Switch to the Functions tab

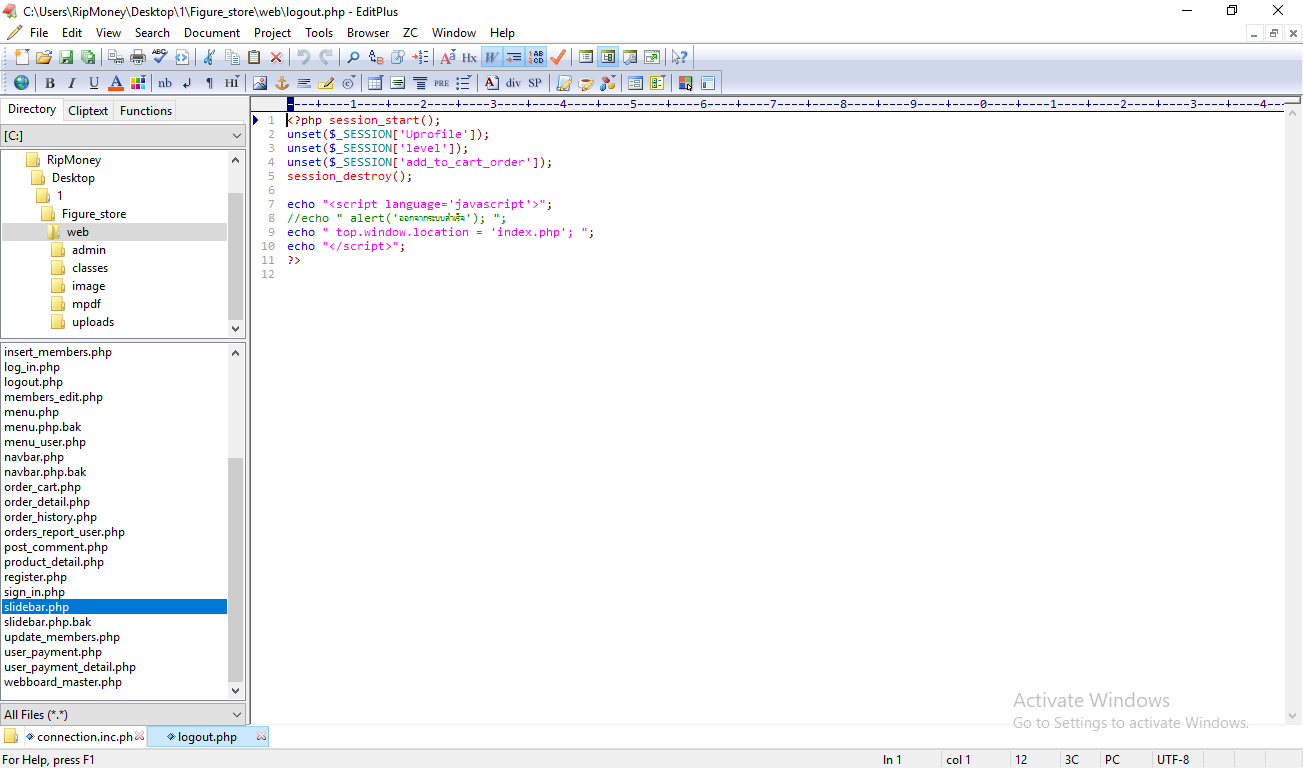(x=146, y=111)
